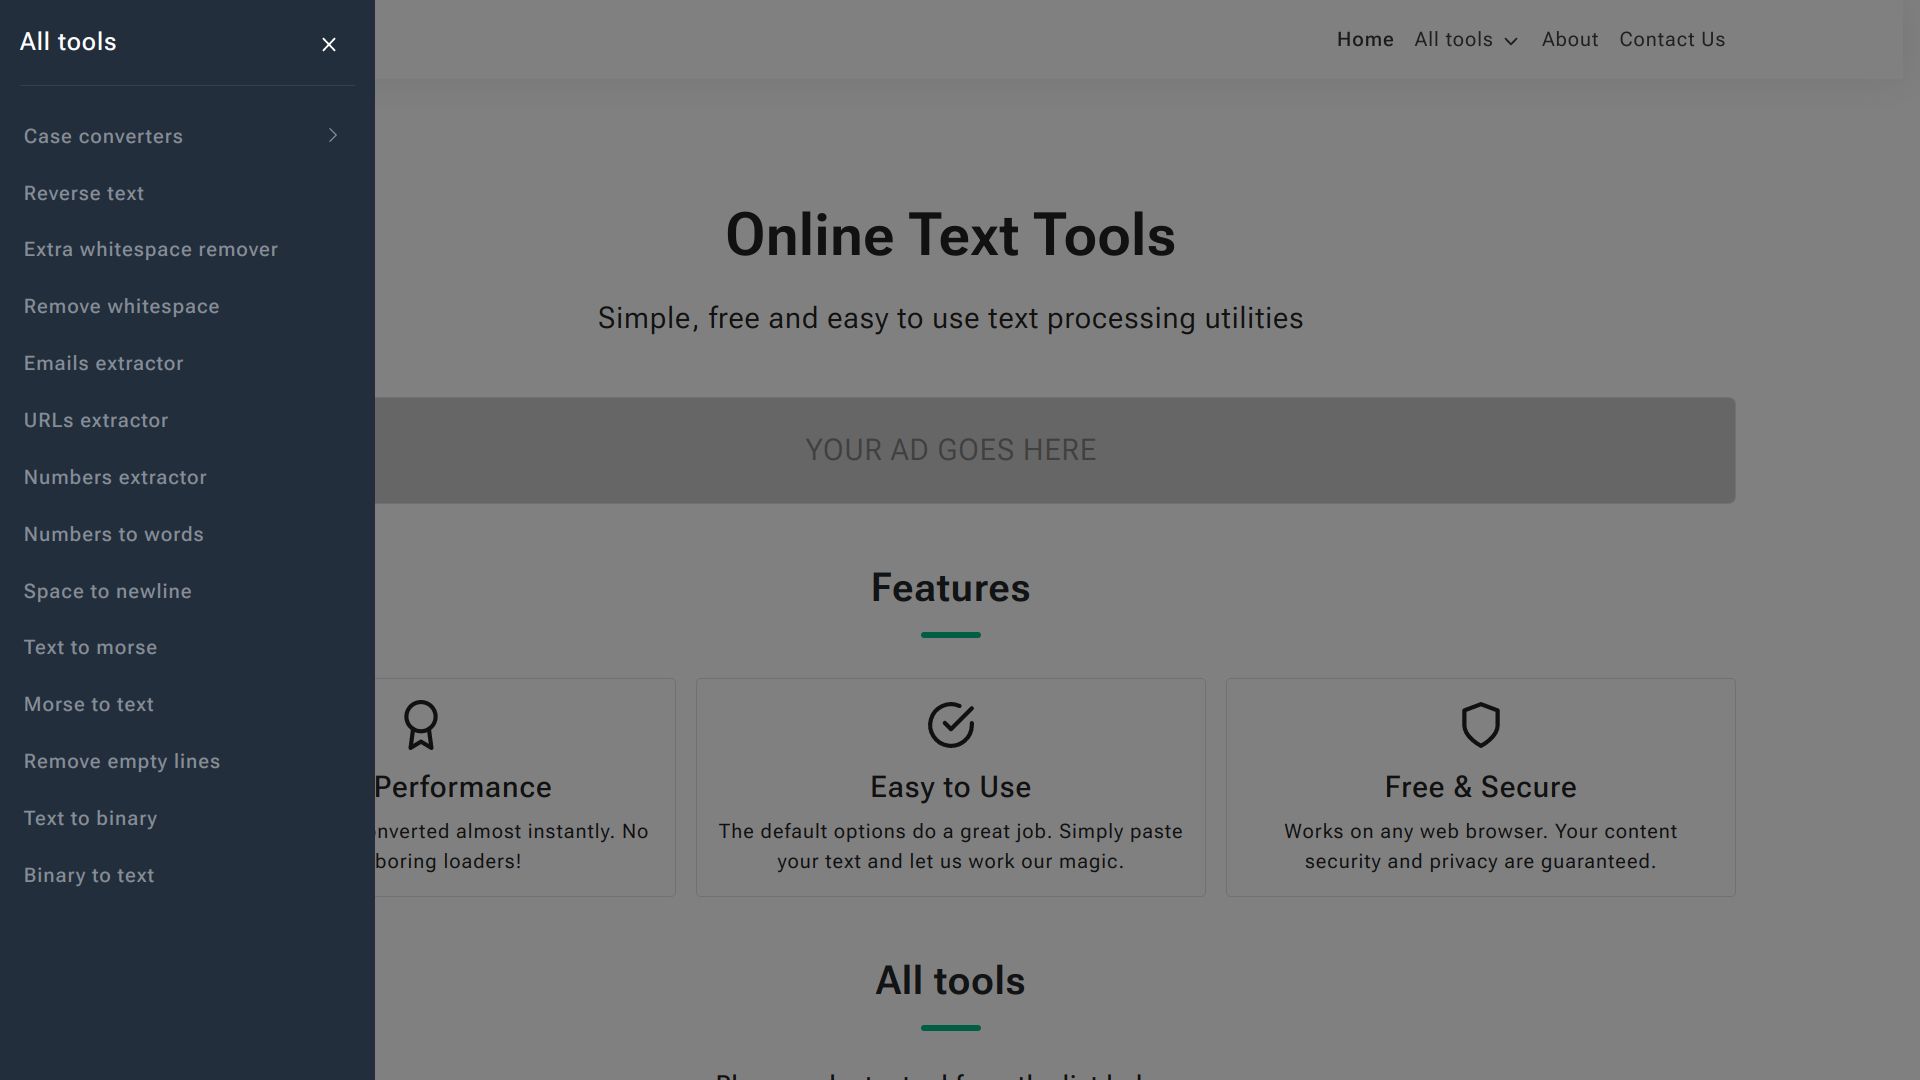This screenshot has height=1080, width=1920.
Task: Open the About page link
Action: pyautogui.click(x=1569, y=40)
